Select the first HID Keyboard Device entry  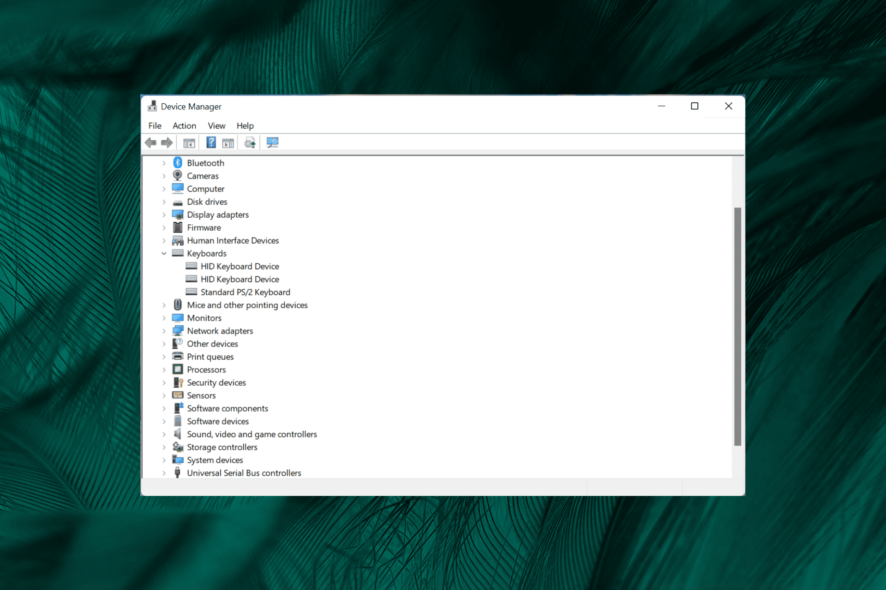[x=240, y=266]
